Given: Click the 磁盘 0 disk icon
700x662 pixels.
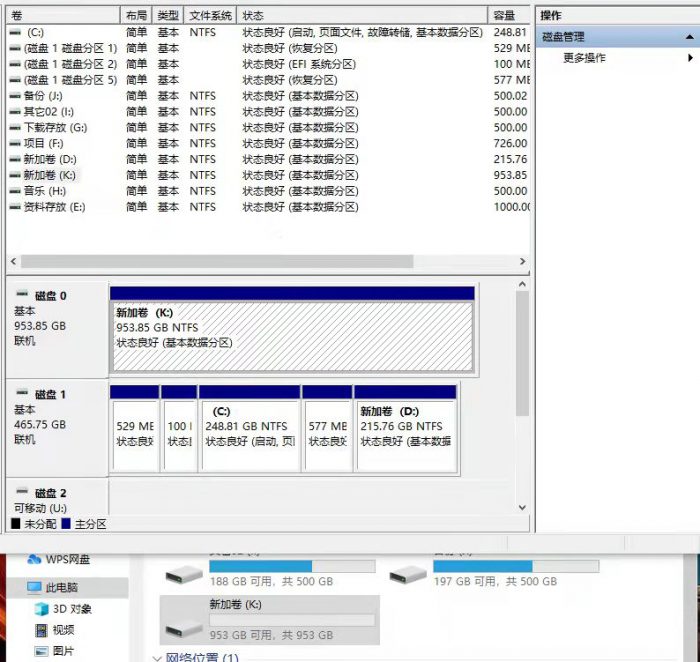Looking at the screenshot, I should [22, 296].
